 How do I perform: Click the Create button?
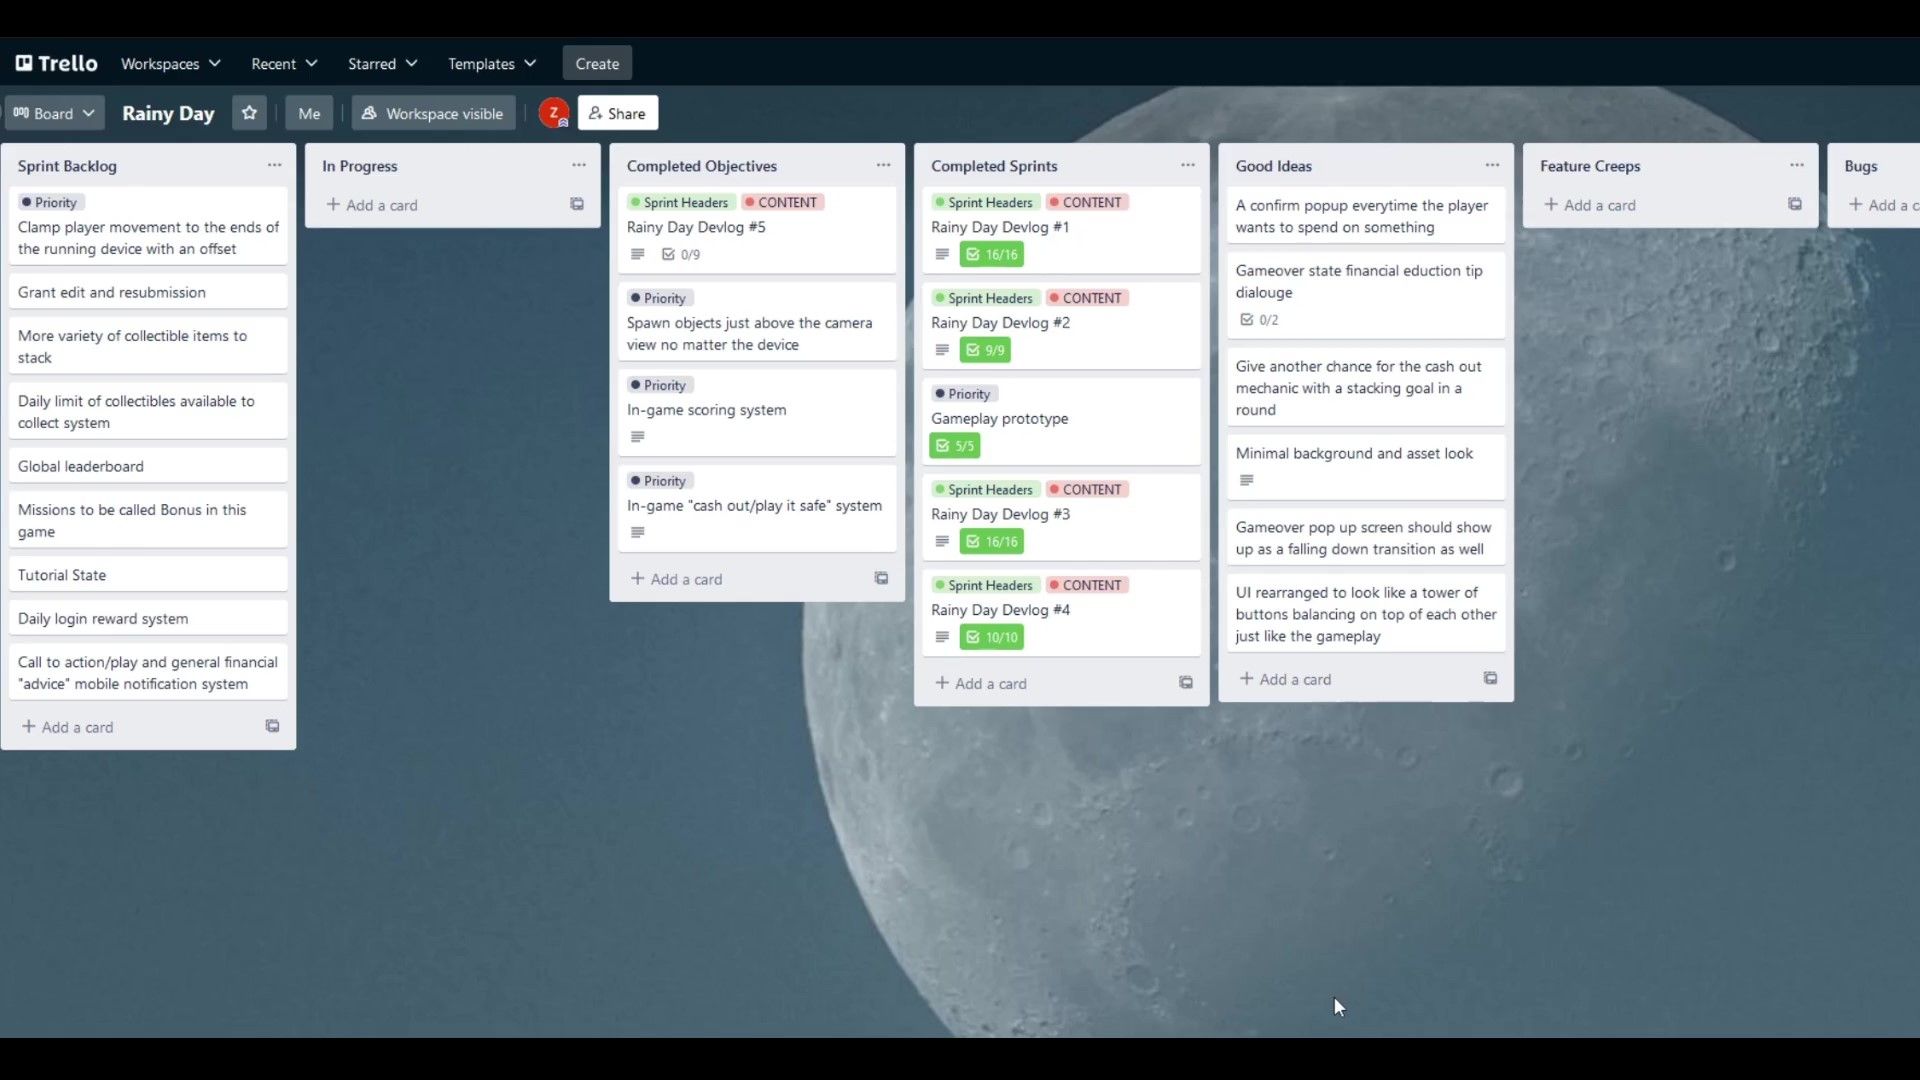click(597, 63)
